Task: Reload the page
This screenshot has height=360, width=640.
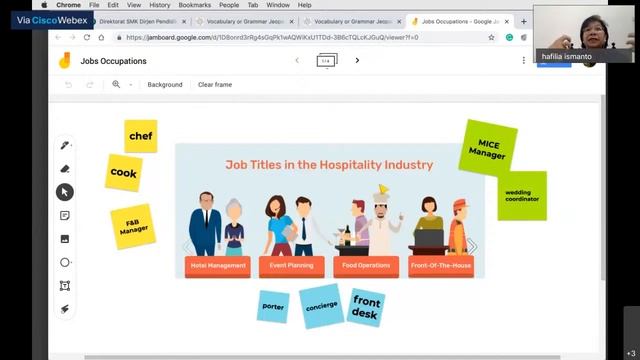Action: pos(87,38)
